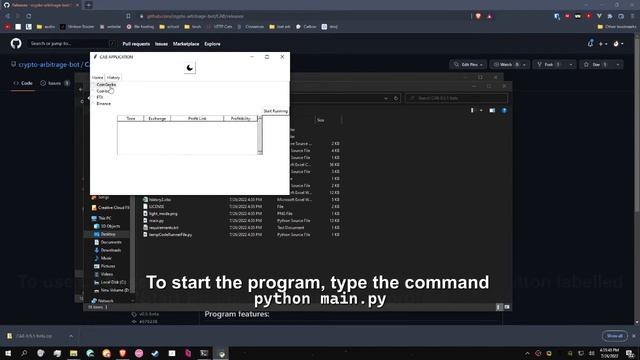This screenshot has height=360, width=640.
Task: Click the Brave shields icon in address bar
Action: (478, 16)
